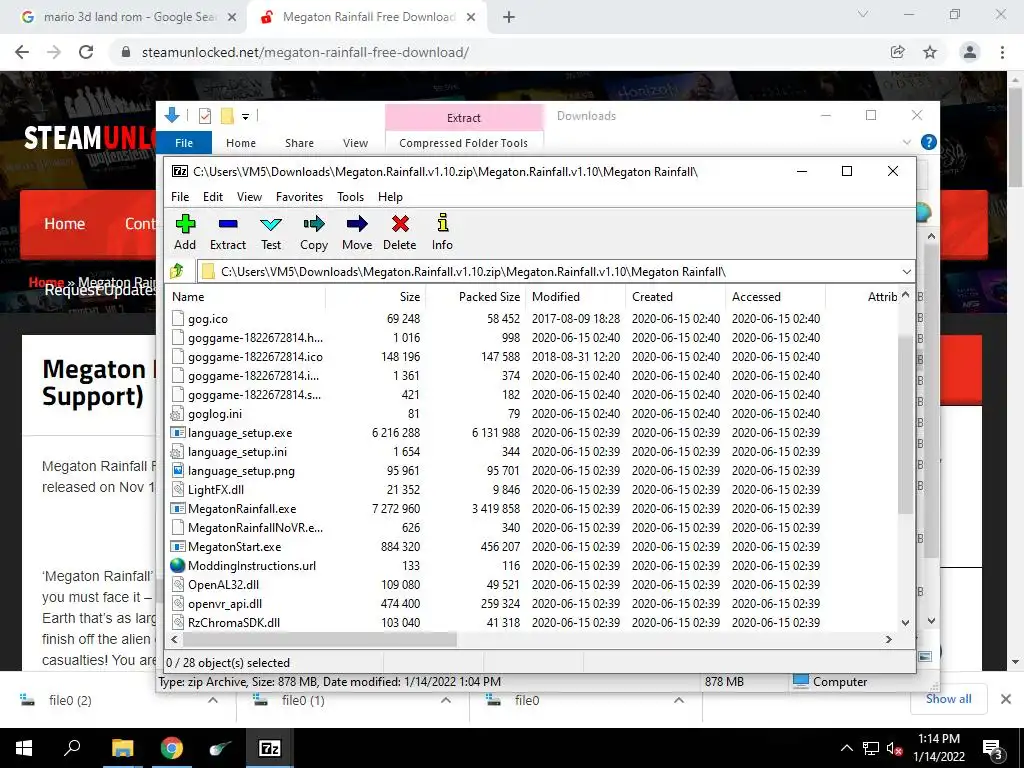The width and height of the screenshot is (1024, 768).
Task: Select the Copy tool in 7-Zip
Action: click(313, 232)
